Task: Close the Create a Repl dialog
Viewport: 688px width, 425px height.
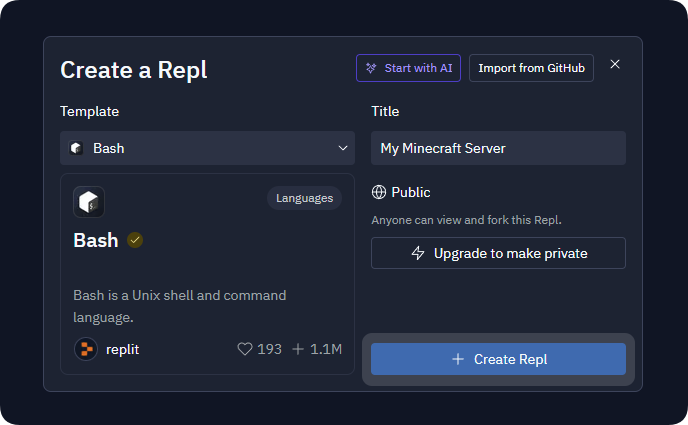Action: coord(615,64)
